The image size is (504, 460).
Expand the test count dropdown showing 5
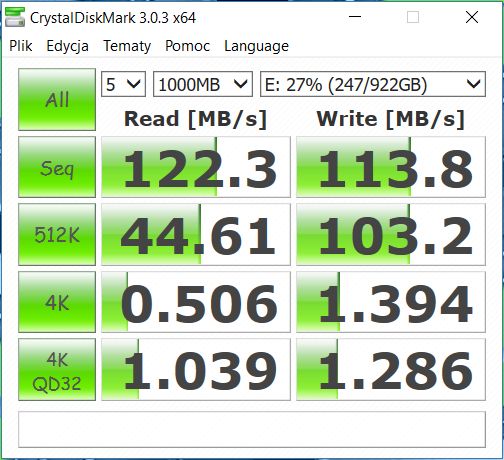click(x=123, y=84)
